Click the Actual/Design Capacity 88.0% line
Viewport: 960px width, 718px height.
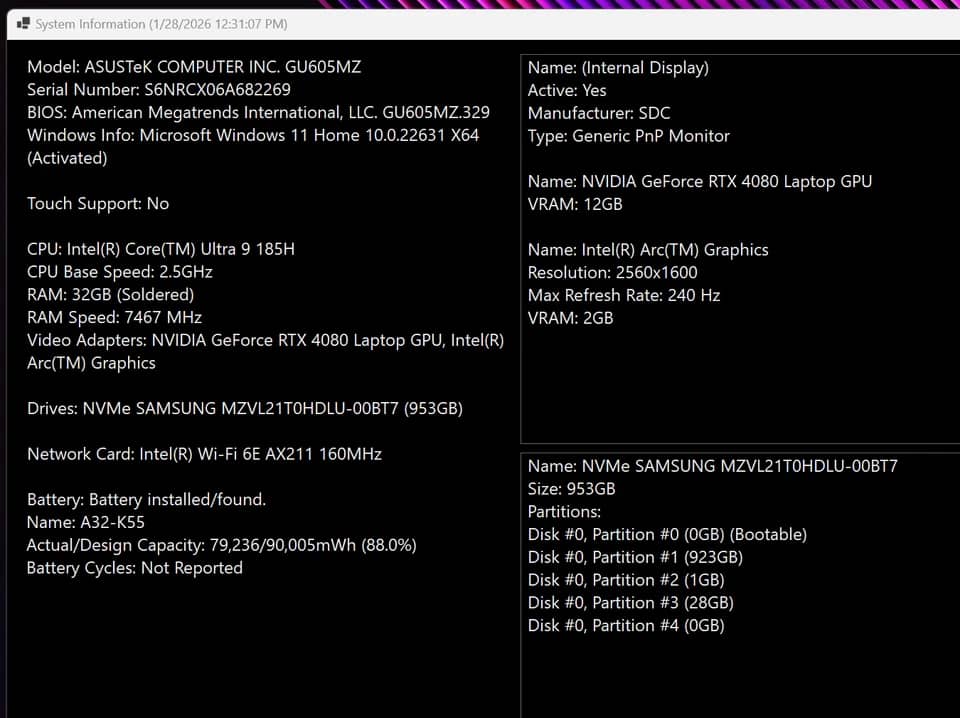click(222, 545)
